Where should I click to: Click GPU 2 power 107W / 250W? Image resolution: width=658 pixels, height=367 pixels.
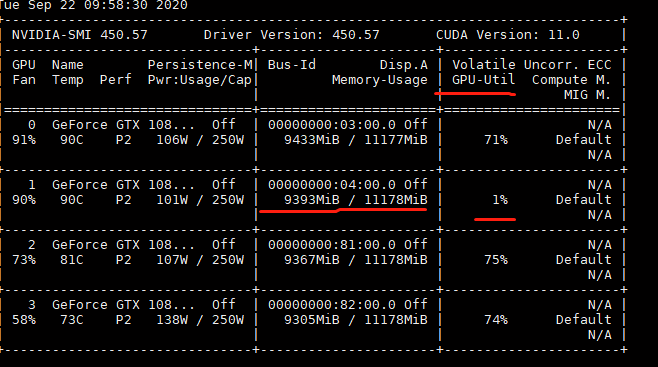coord(200,260)
